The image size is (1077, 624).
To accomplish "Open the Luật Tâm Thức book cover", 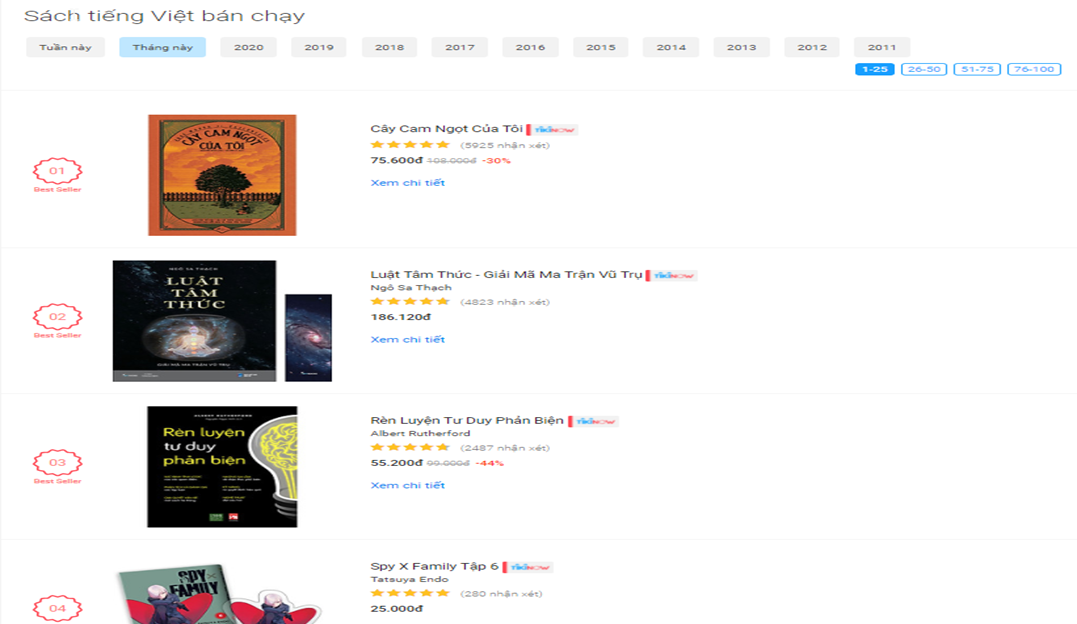I will pyautogui.click(x=194, y=321).
